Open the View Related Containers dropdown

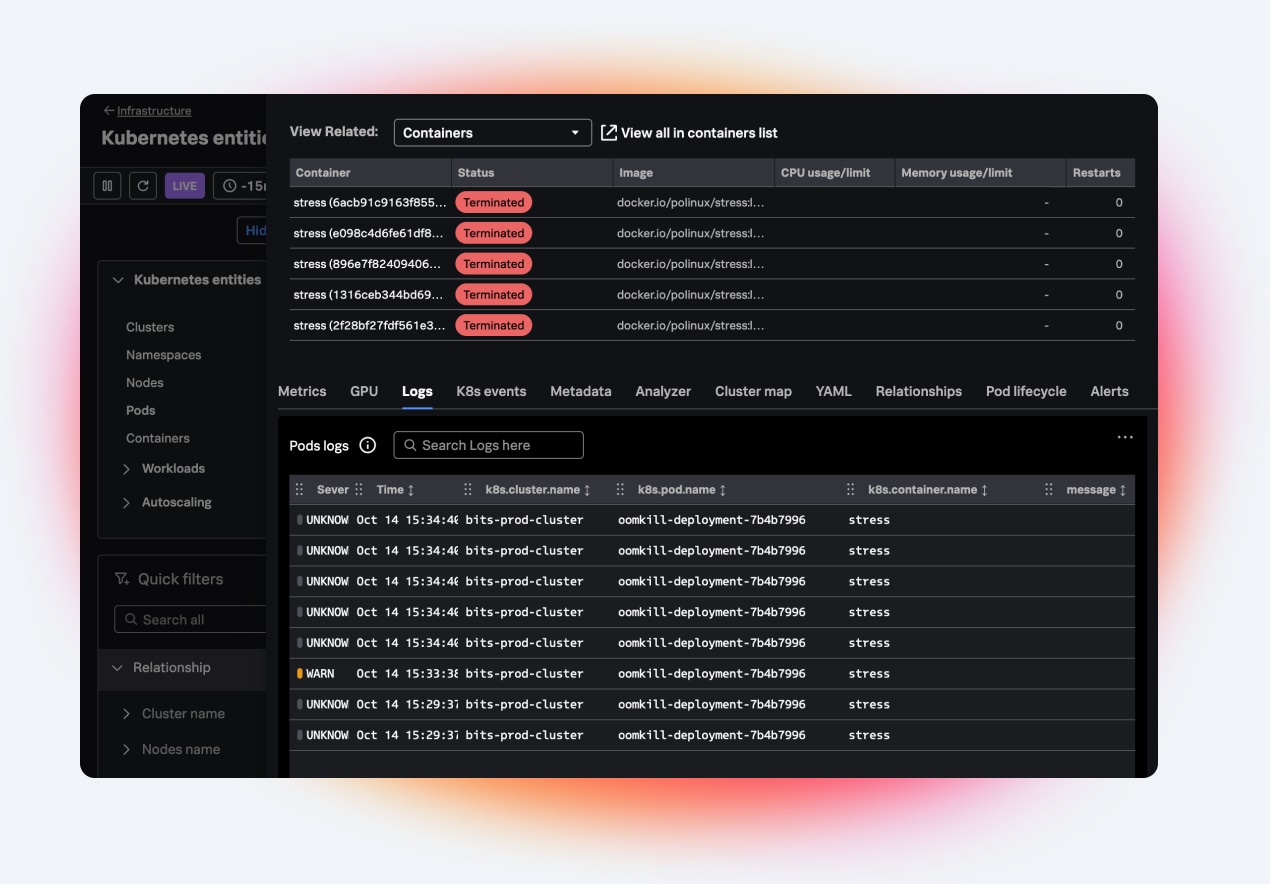(x=493, y=133)
